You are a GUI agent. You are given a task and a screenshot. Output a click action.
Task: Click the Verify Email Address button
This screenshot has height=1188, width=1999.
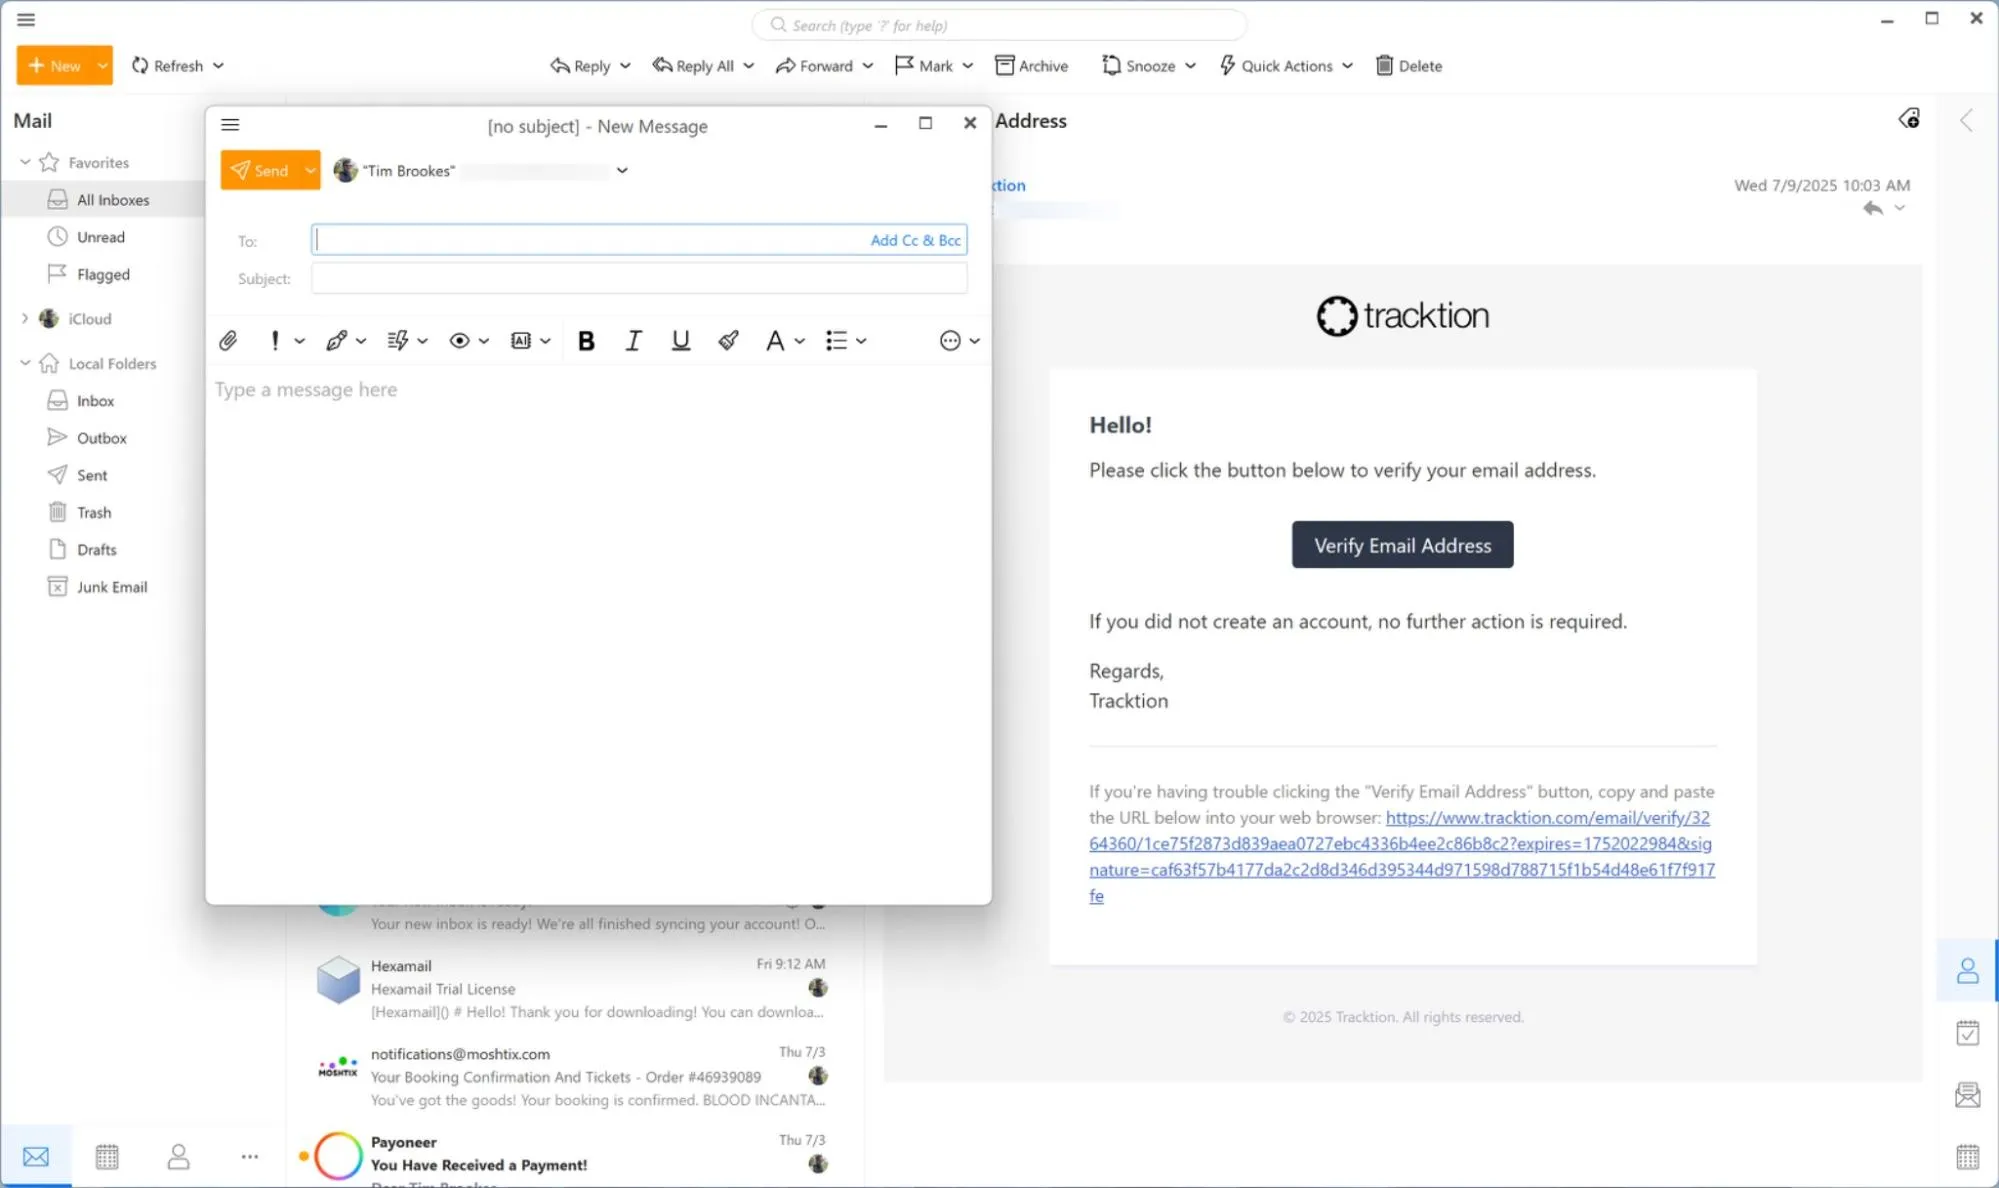click(1401, 545)
